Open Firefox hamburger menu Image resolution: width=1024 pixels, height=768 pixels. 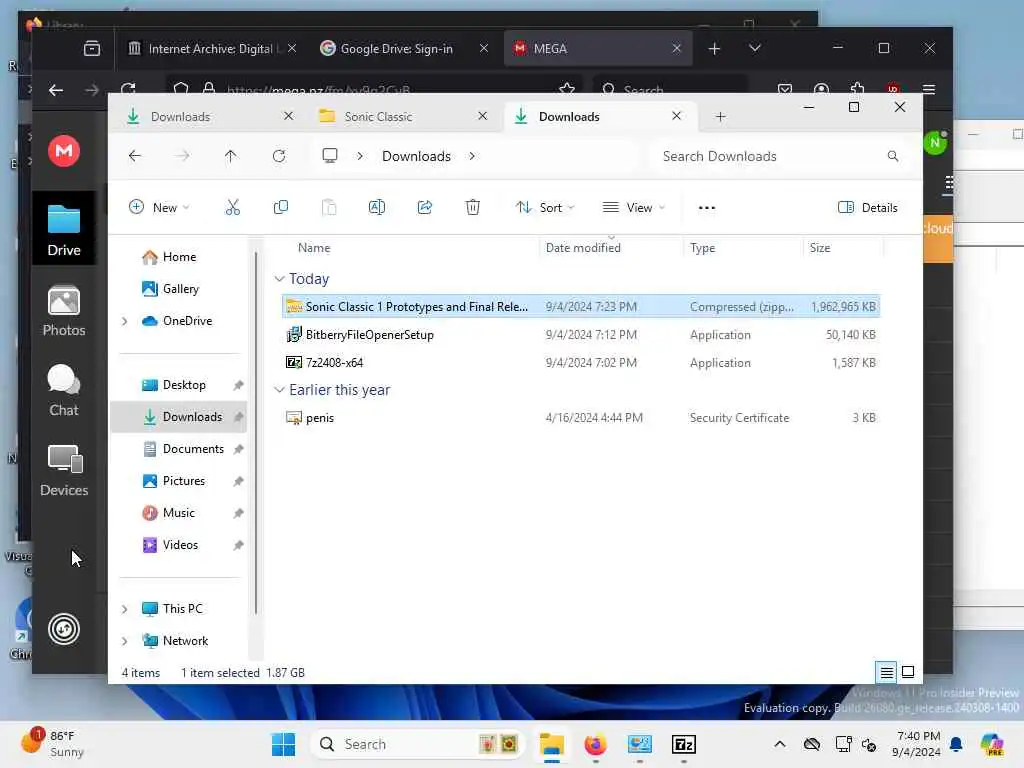tap(929, 89)
